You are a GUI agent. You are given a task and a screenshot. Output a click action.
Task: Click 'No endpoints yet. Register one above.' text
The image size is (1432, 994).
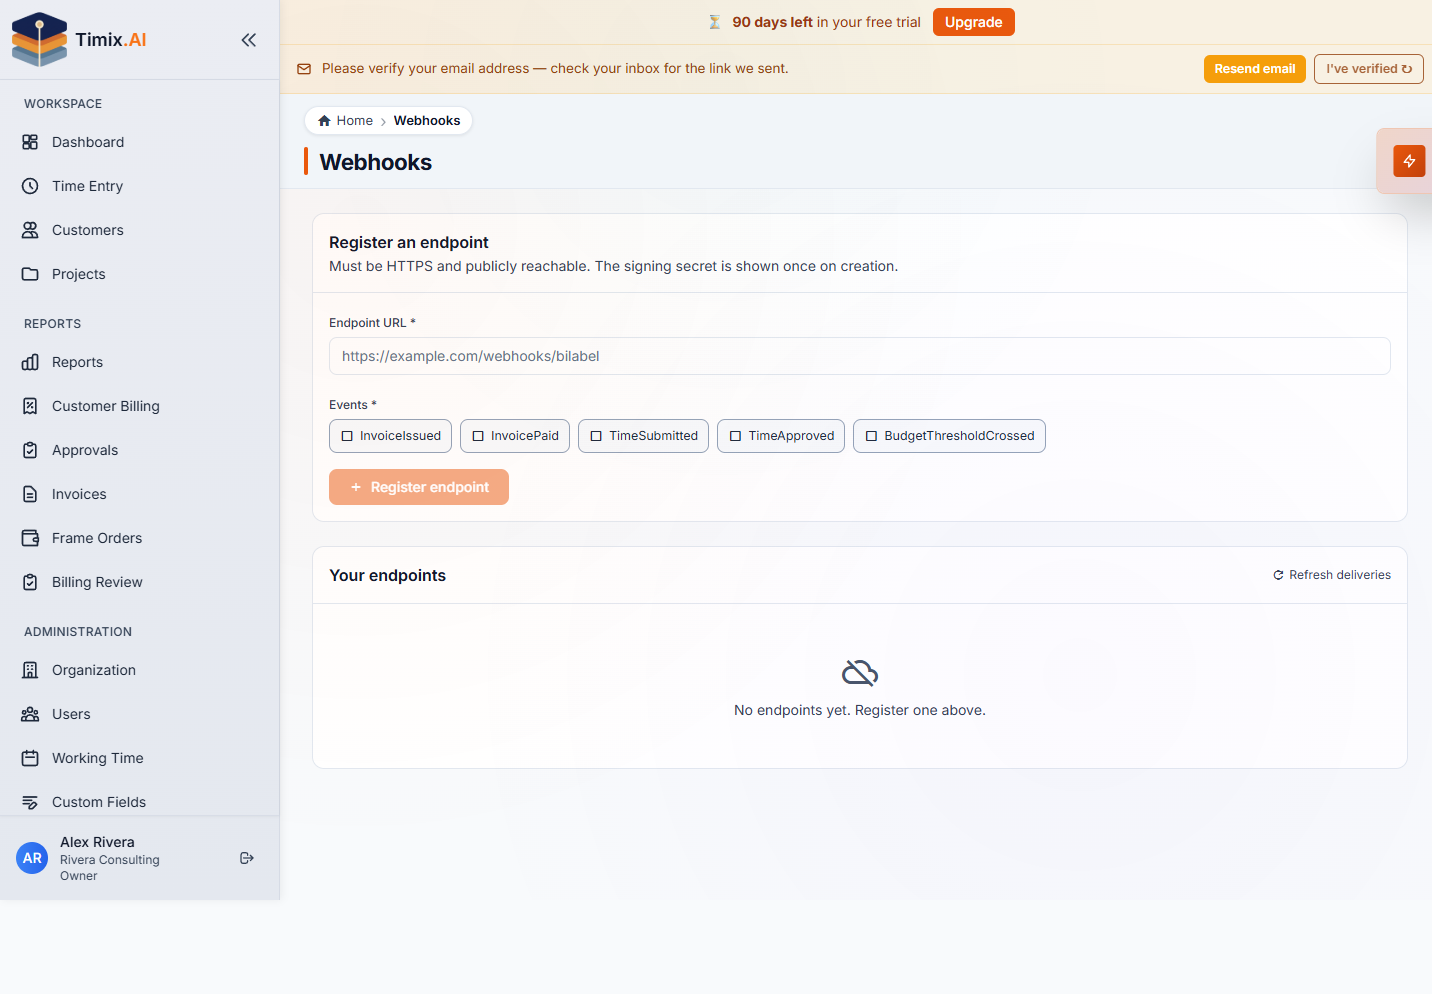tap(860, 710)
